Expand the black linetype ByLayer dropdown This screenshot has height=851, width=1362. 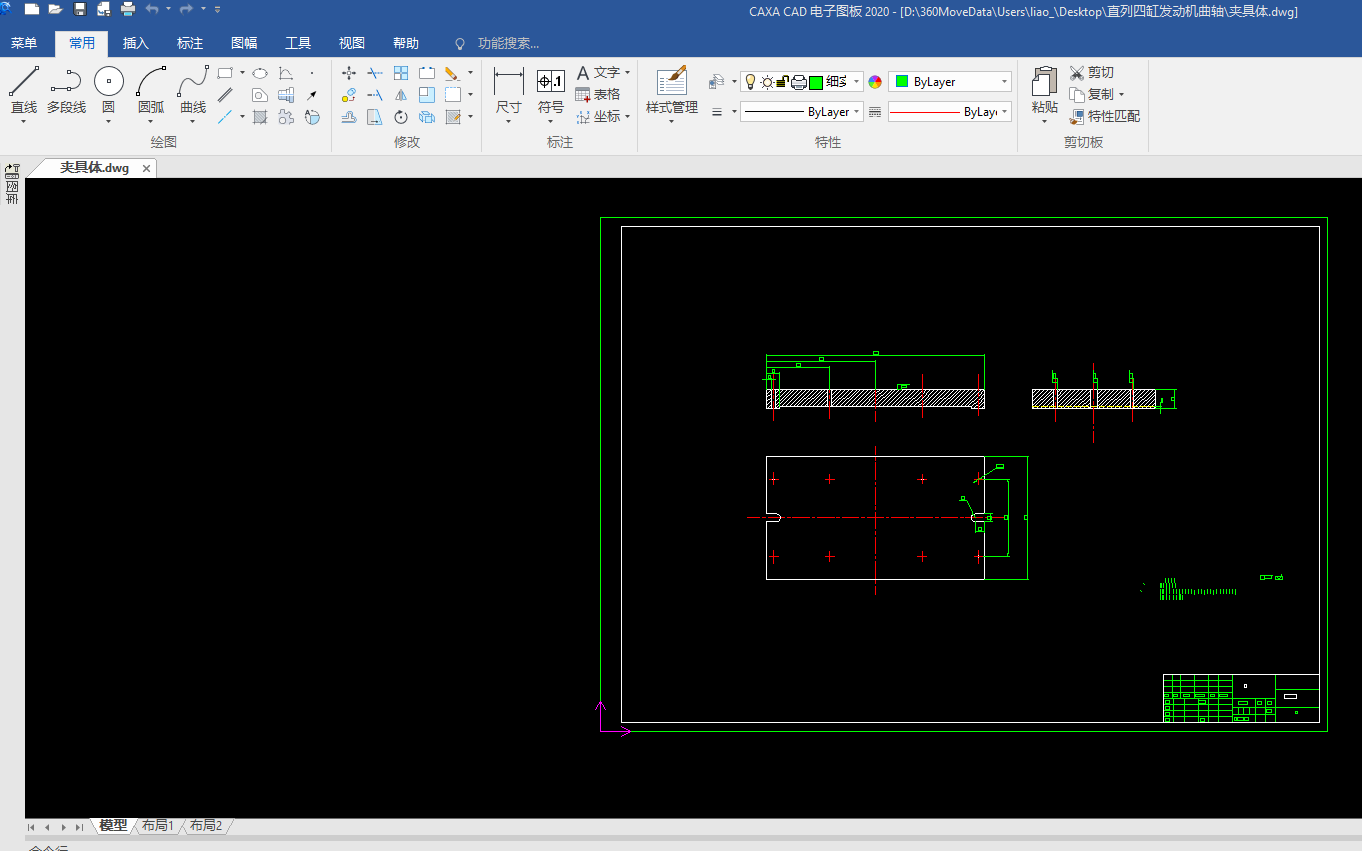click(x=857, y=112)
